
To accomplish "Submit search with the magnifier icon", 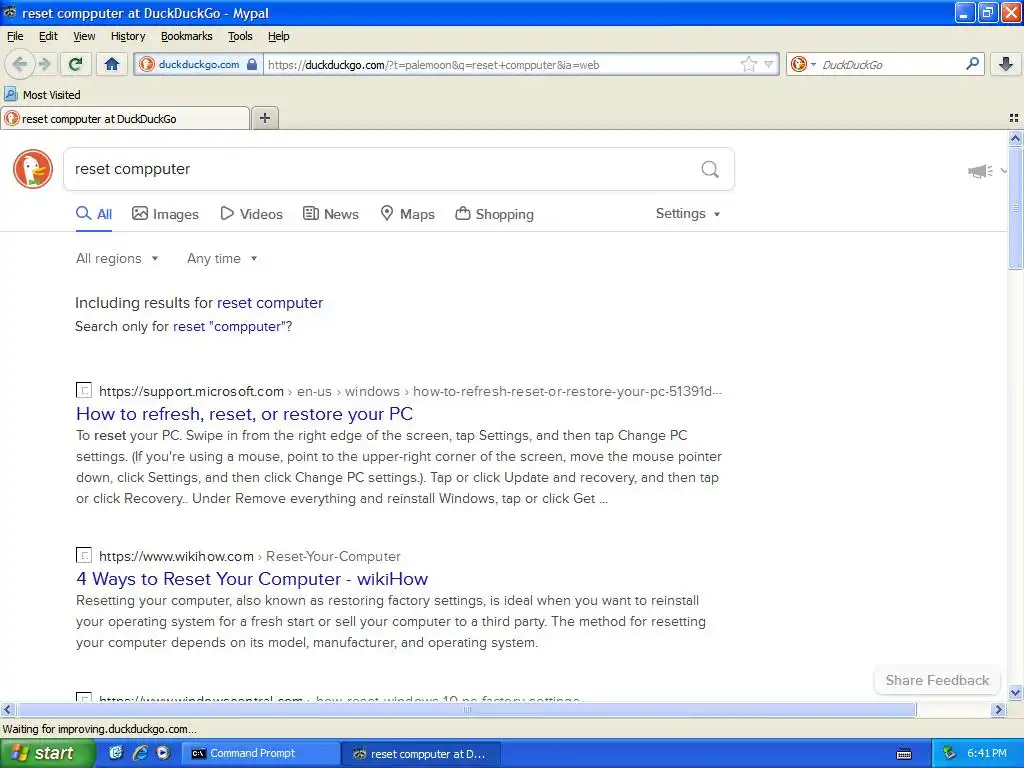I will click(x=710, y=169).
